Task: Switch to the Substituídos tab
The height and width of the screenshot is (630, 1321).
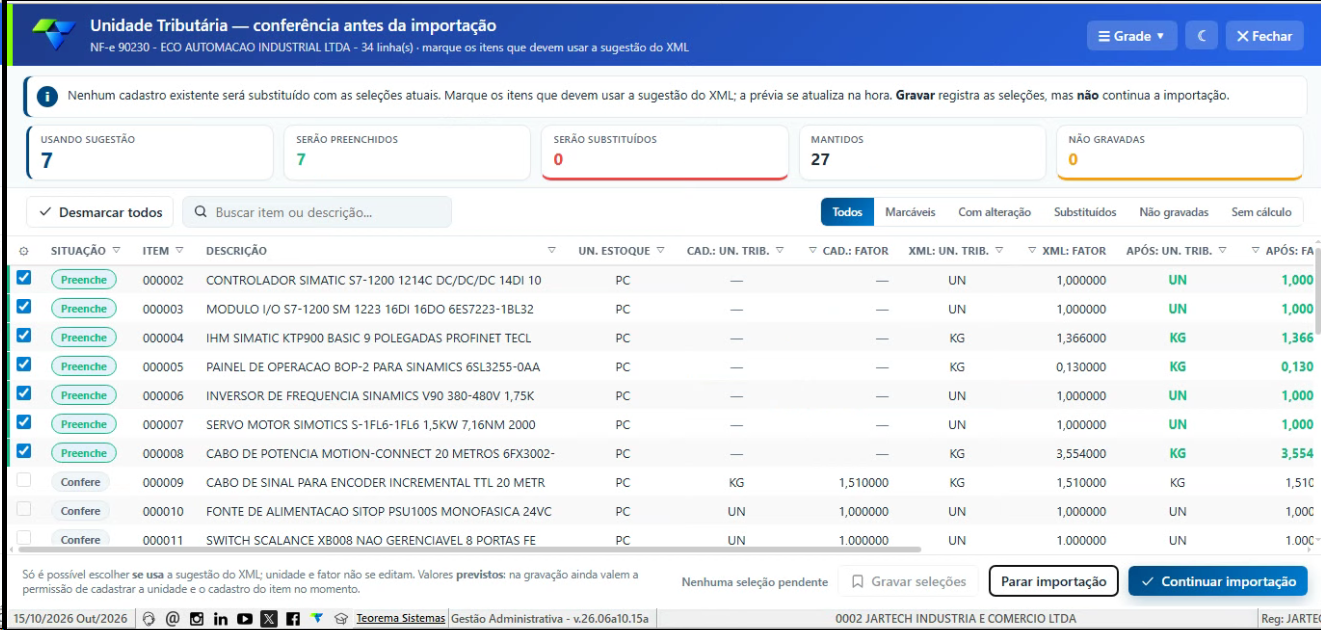Action: (1085, 212)
